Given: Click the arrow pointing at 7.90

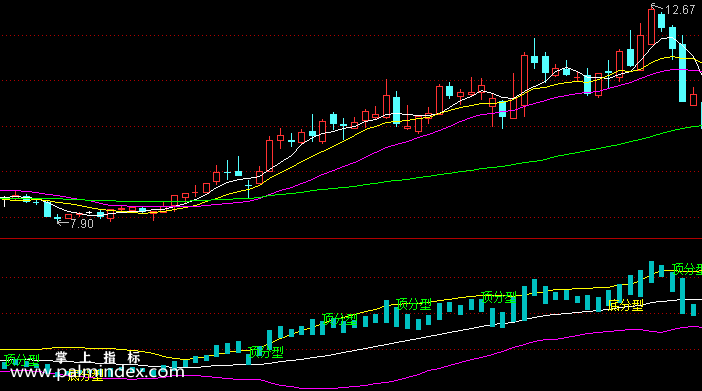Looking at the screenshot, I should pyautogui.click(x=63, y=222).
